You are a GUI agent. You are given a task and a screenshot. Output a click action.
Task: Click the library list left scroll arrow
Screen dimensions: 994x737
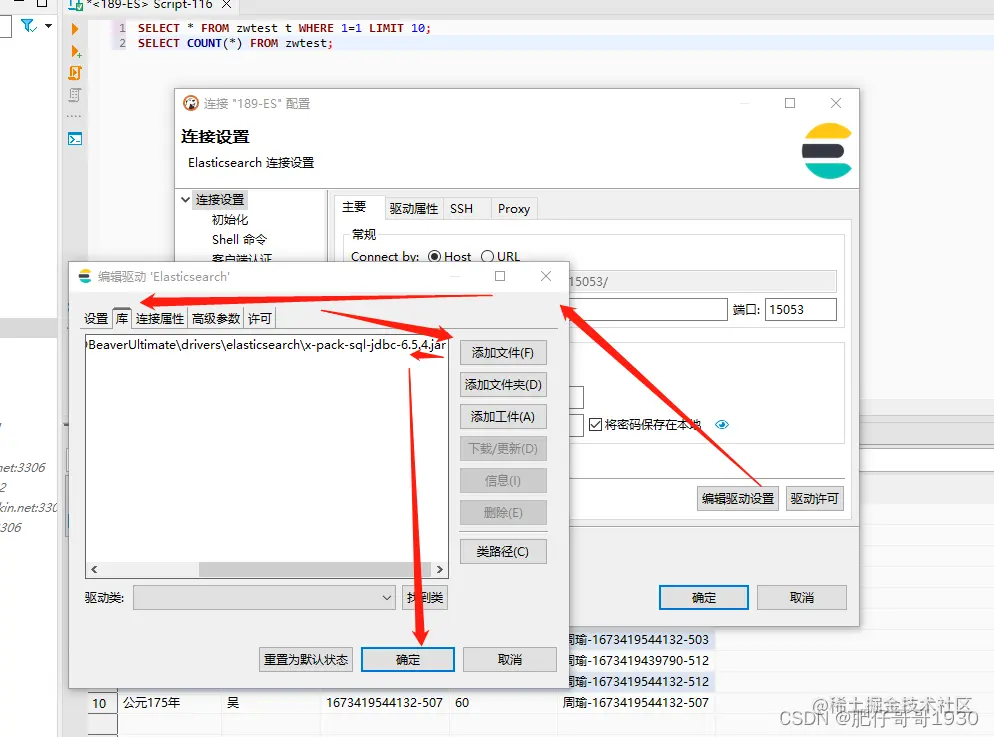(94, 569)
